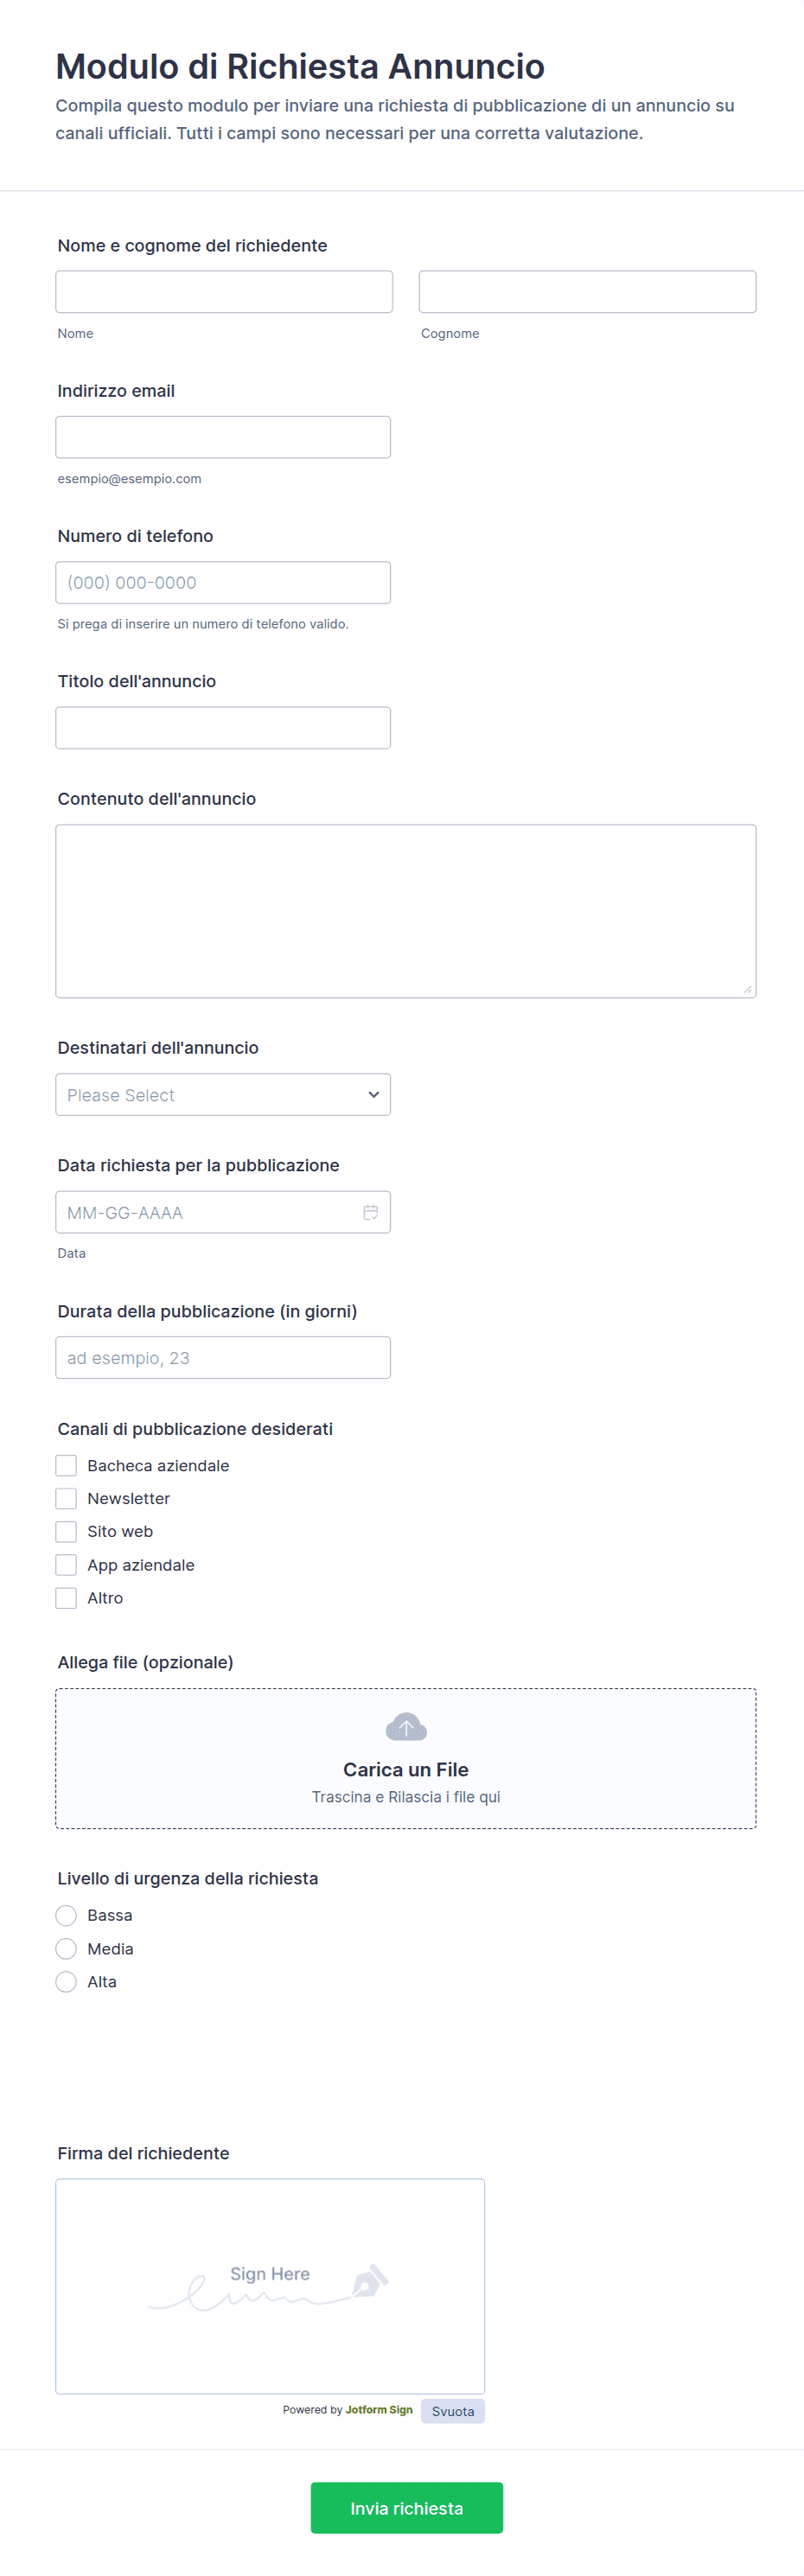Check the Bacheca aziendale checkbox
The height and width of the screenshot is (2576, 804).
[x=66, y=1465]
